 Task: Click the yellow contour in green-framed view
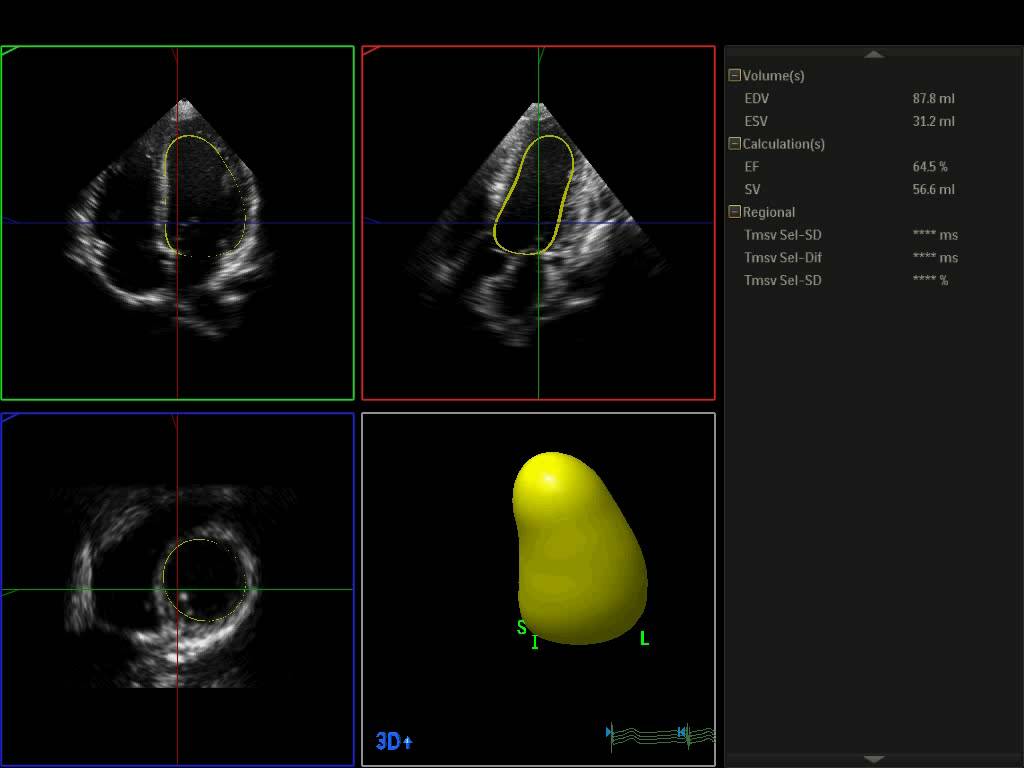coord(206,196)
